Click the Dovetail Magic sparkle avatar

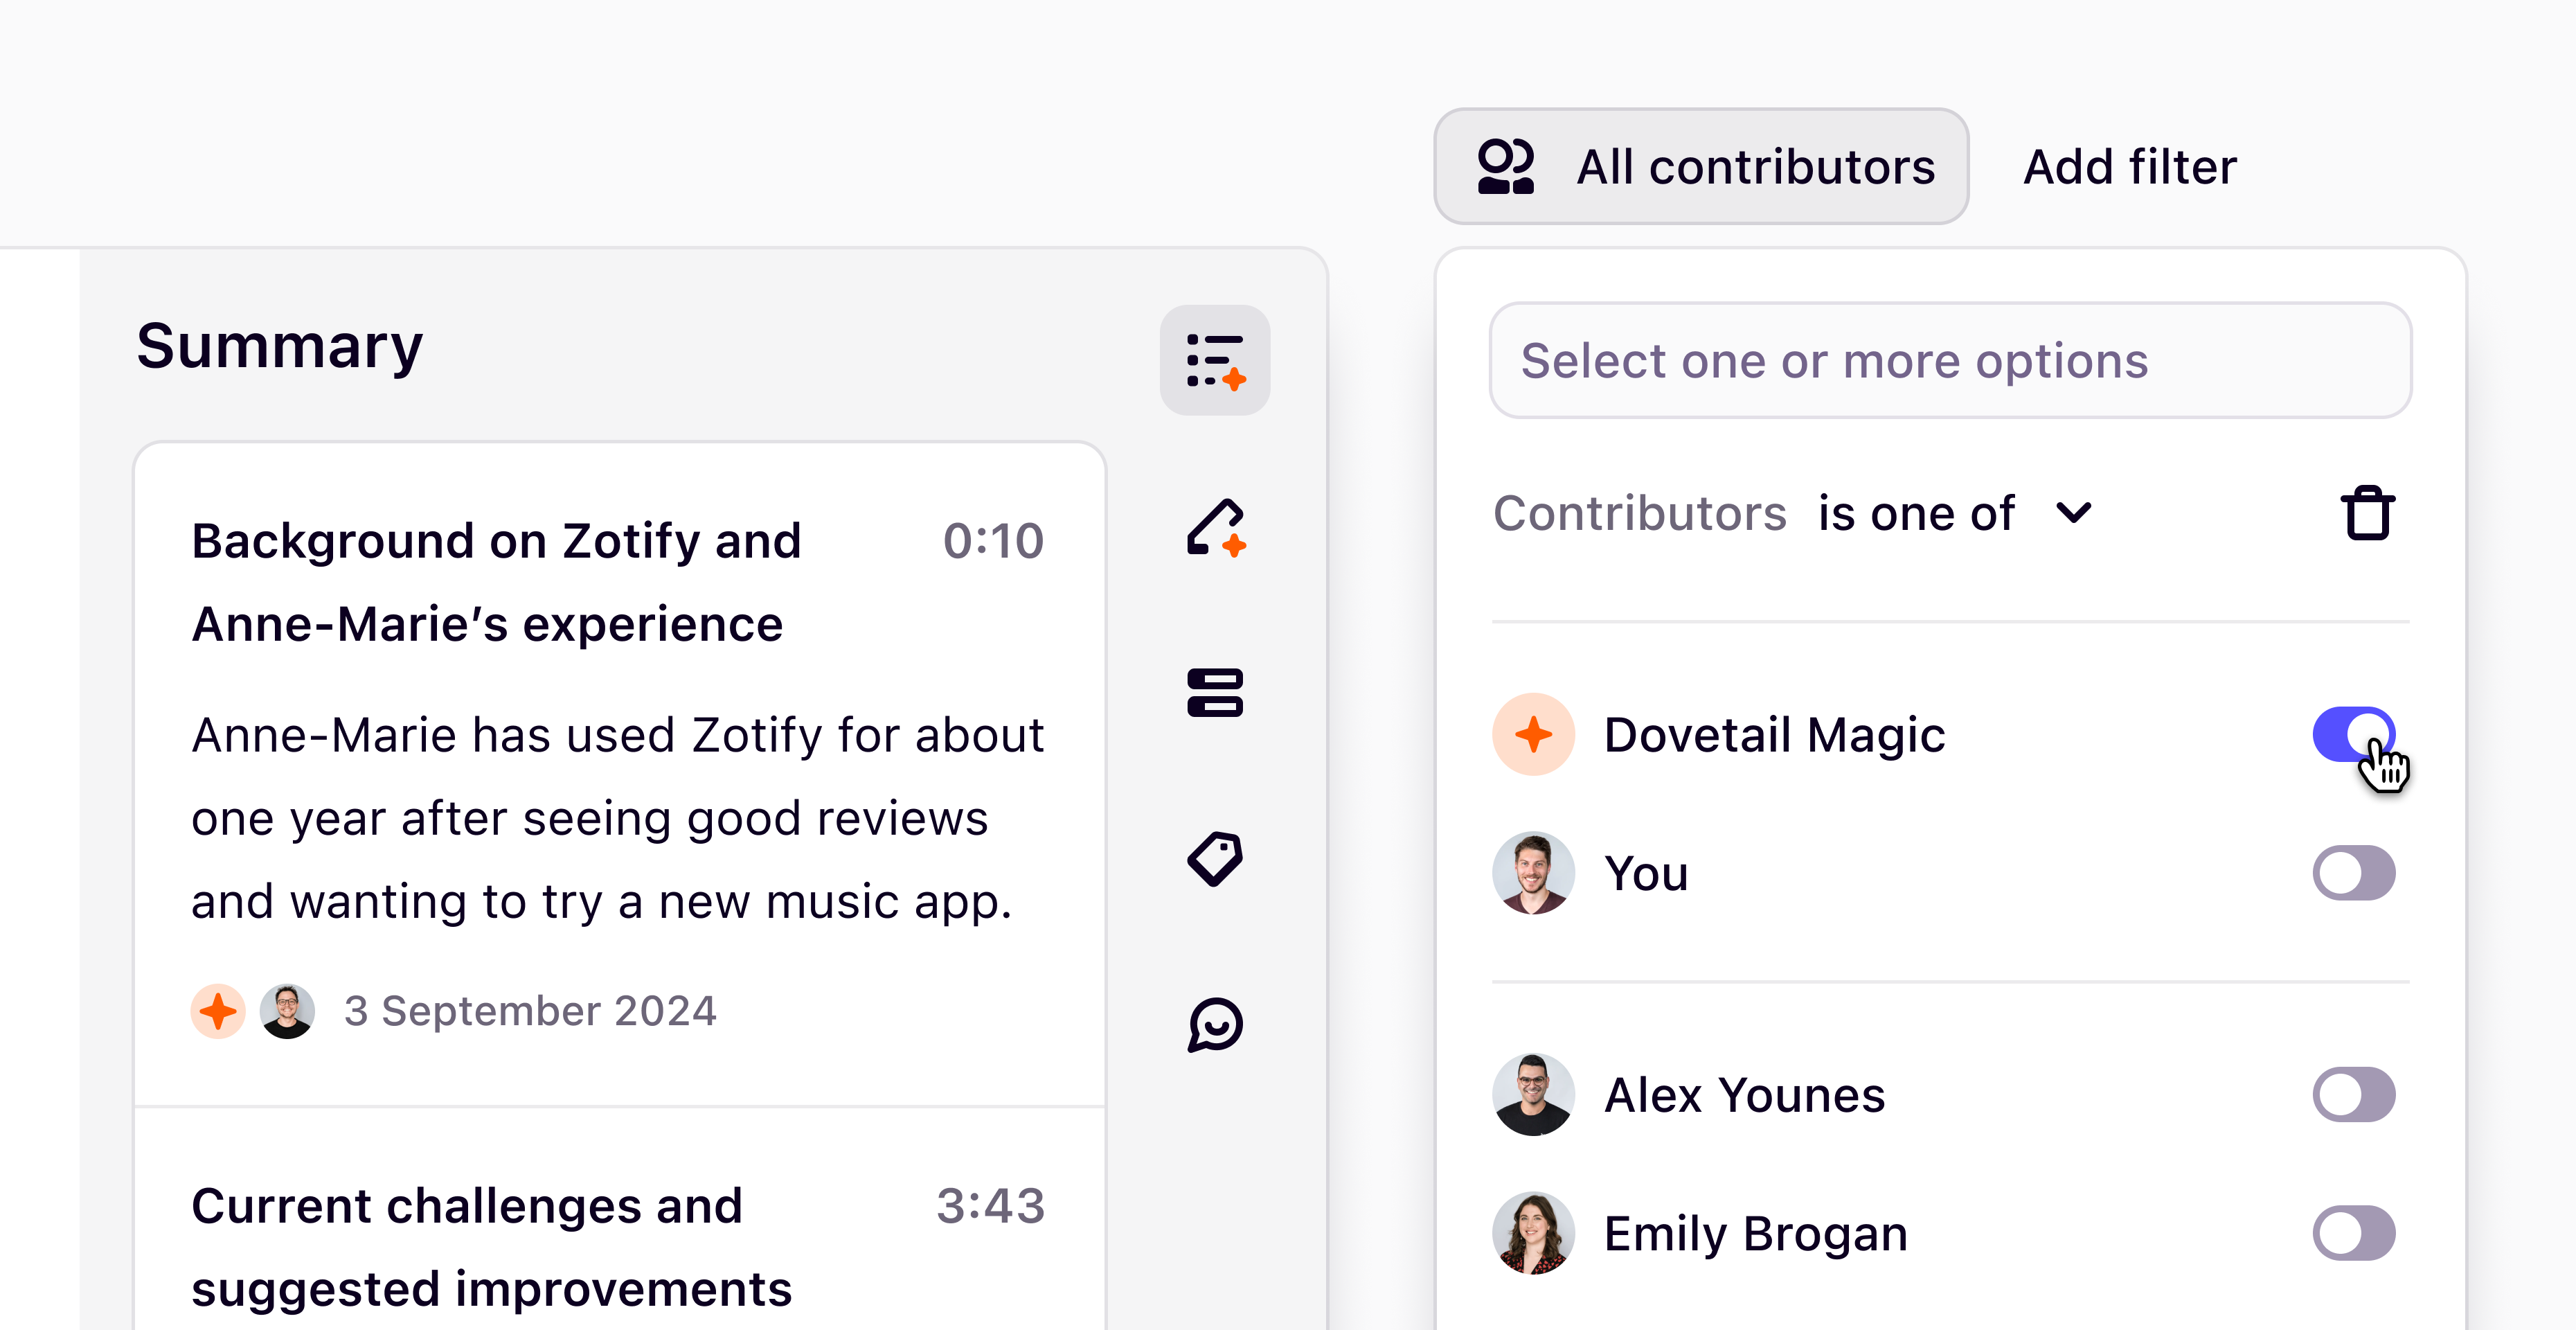pyautogui.click(x=1533, y=733)
